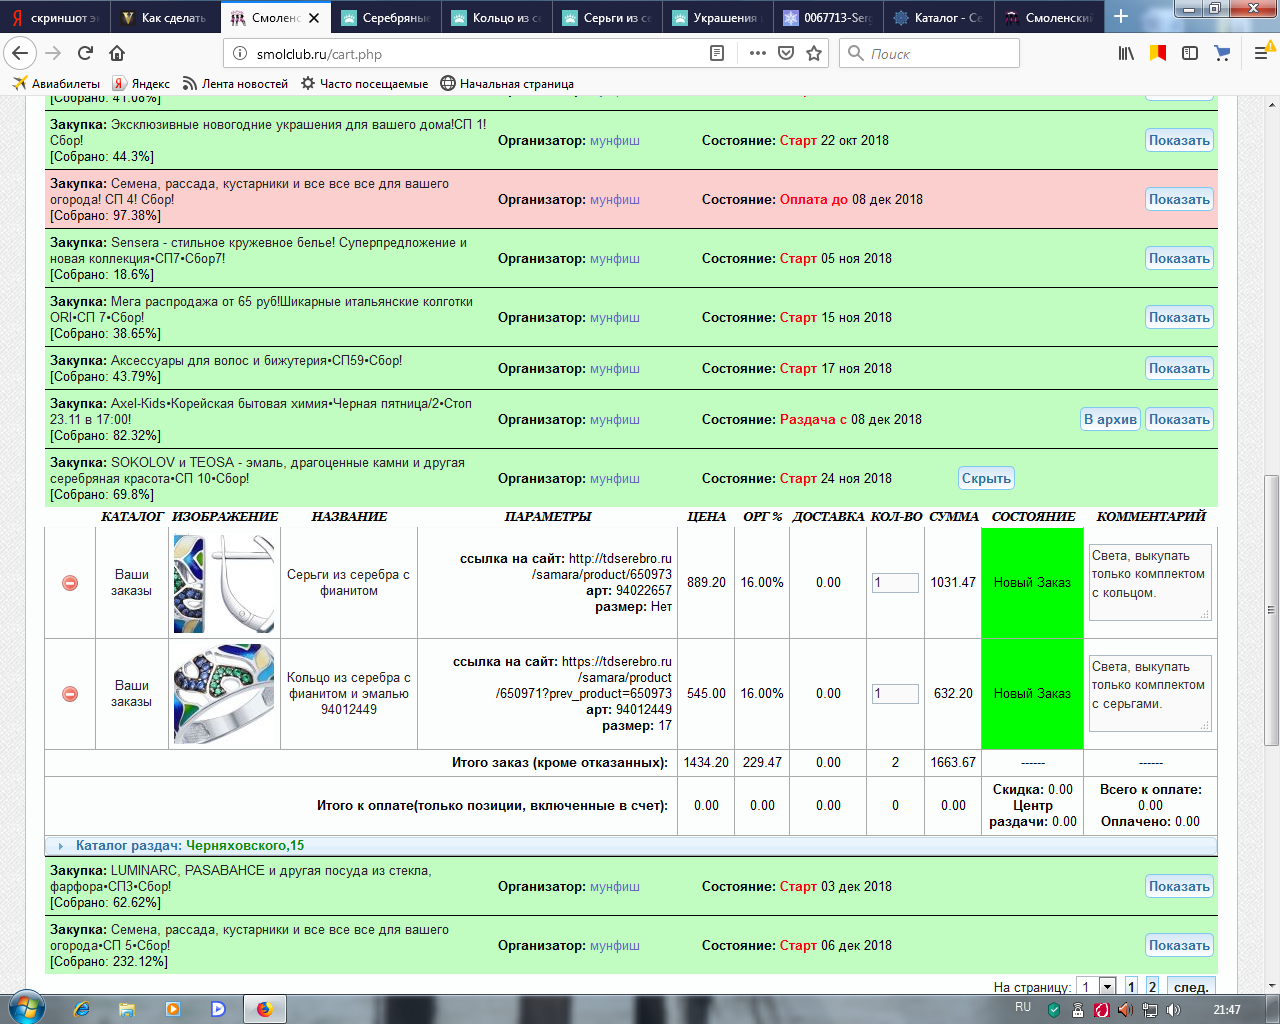Viewport: 1280px width, 1024px height.
Task: Open the Windows Start menu
Action: pyautogui.click(x=26, y=1009)
